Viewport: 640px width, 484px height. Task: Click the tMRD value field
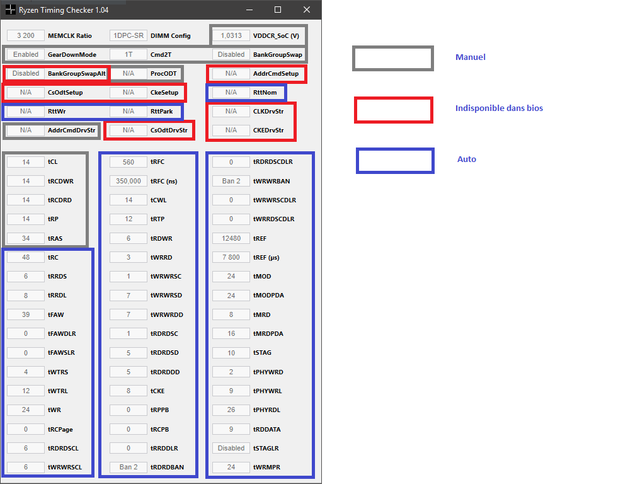tap(231, 314)
